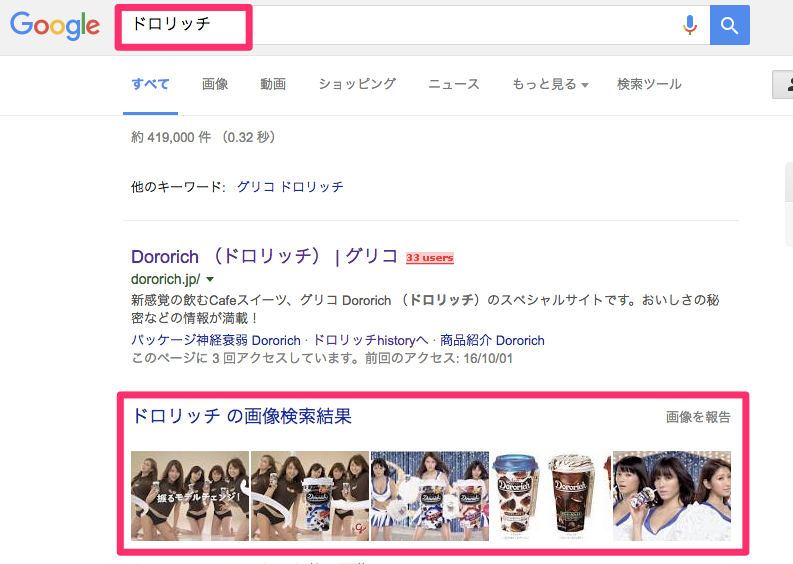Click the Google logo

click(x=55, y=25)
